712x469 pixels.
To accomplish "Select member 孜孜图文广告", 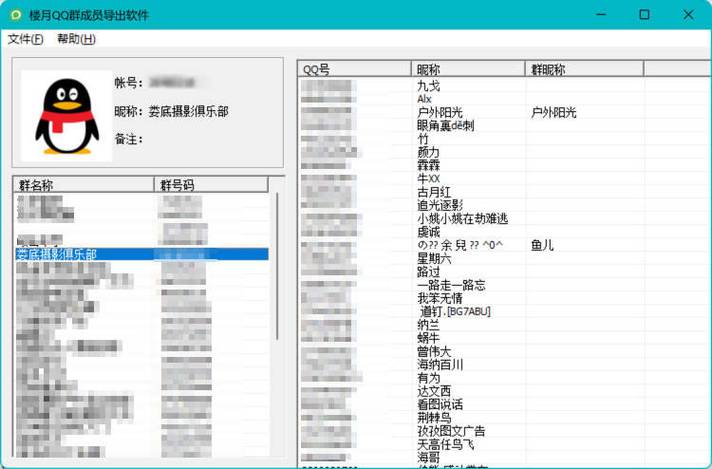I will 451,431.
